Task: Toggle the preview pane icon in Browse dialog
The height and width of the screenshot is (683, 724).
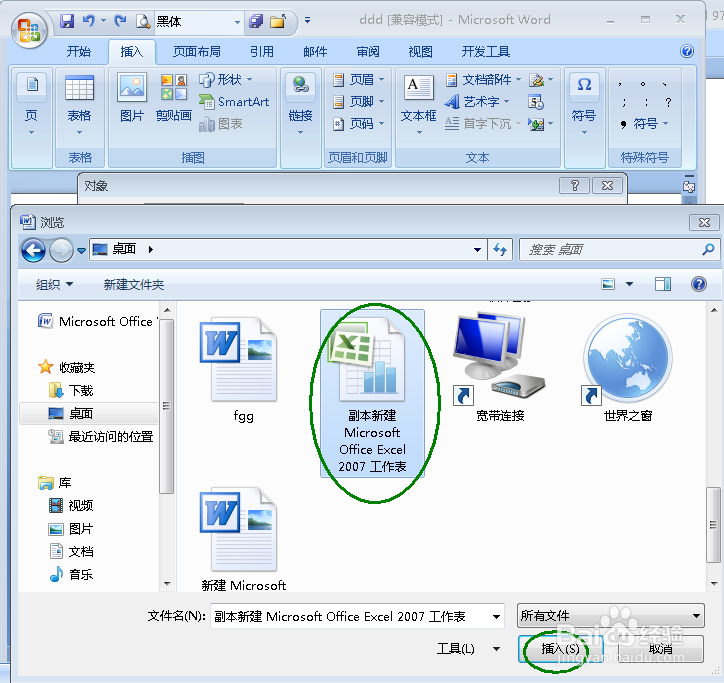Action: 663,284
